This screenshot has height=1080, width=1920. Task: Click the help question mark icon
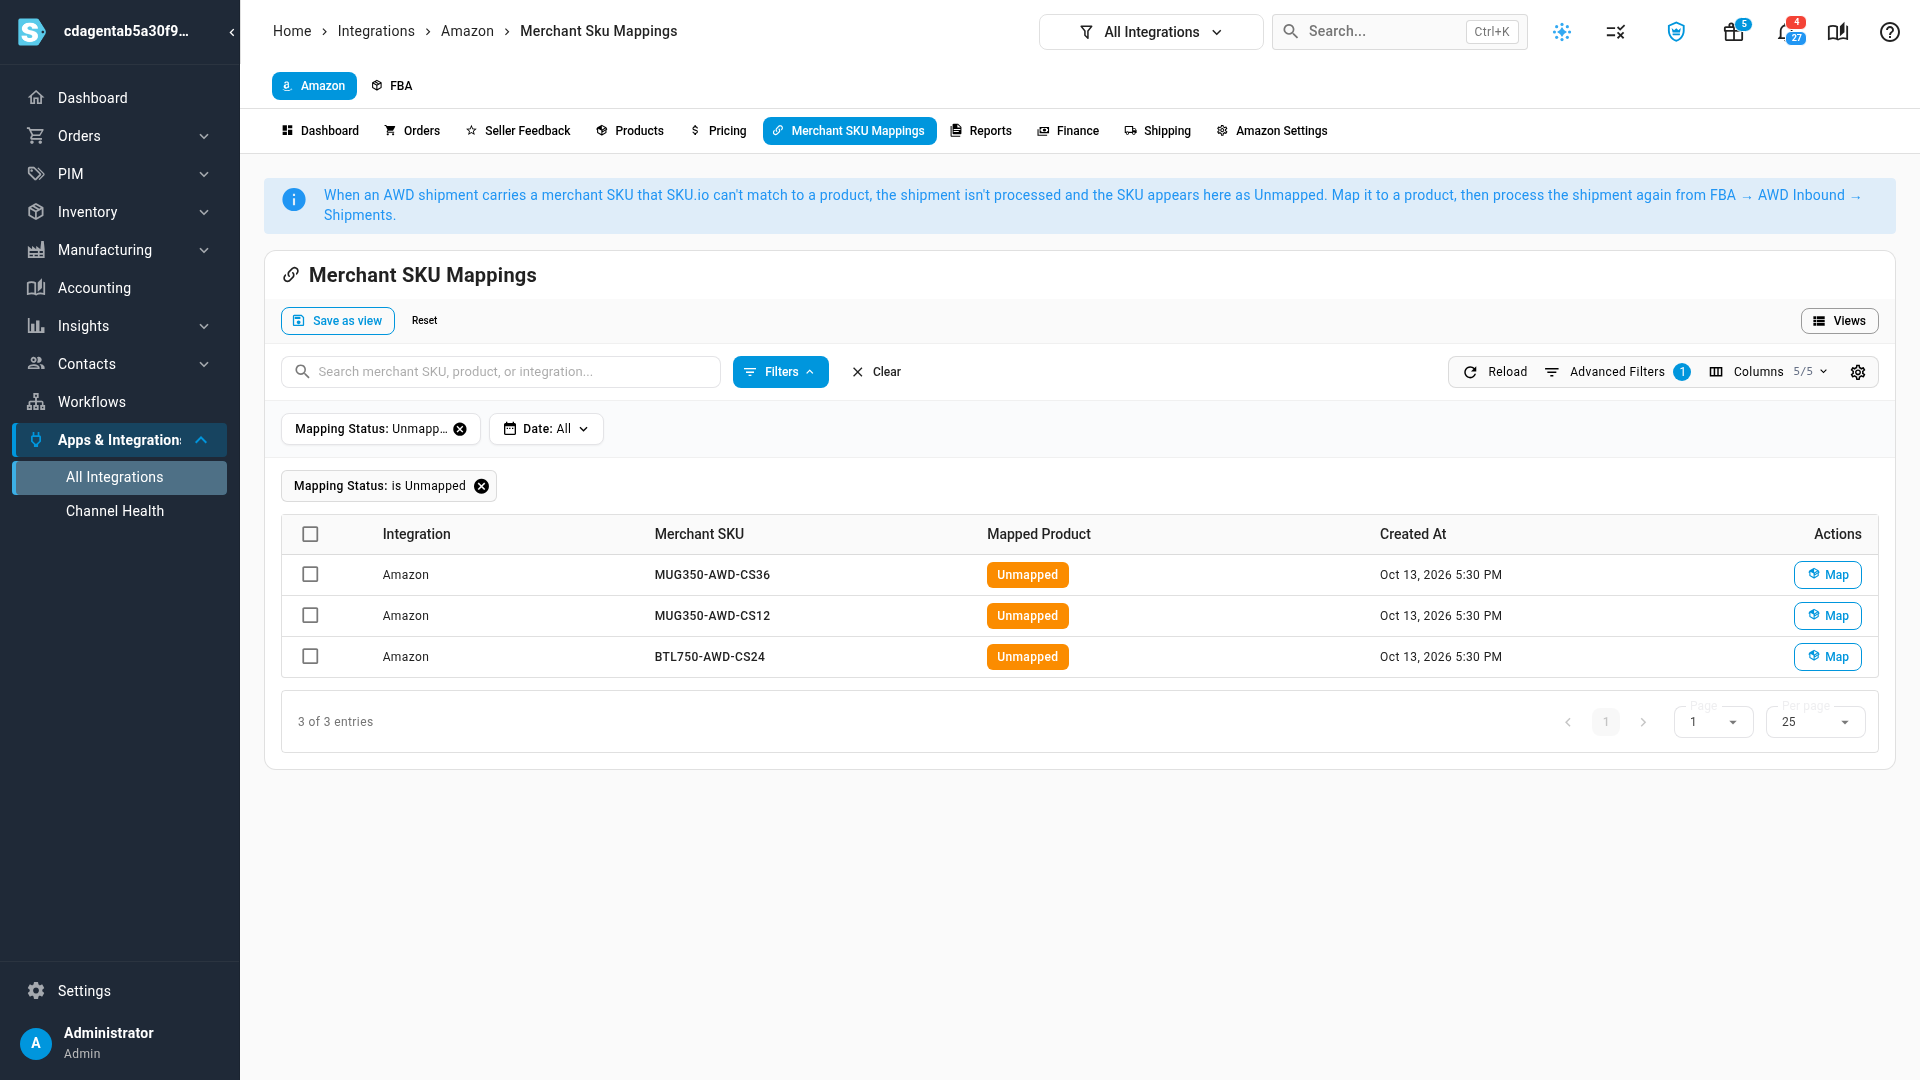coord(1890,32)
